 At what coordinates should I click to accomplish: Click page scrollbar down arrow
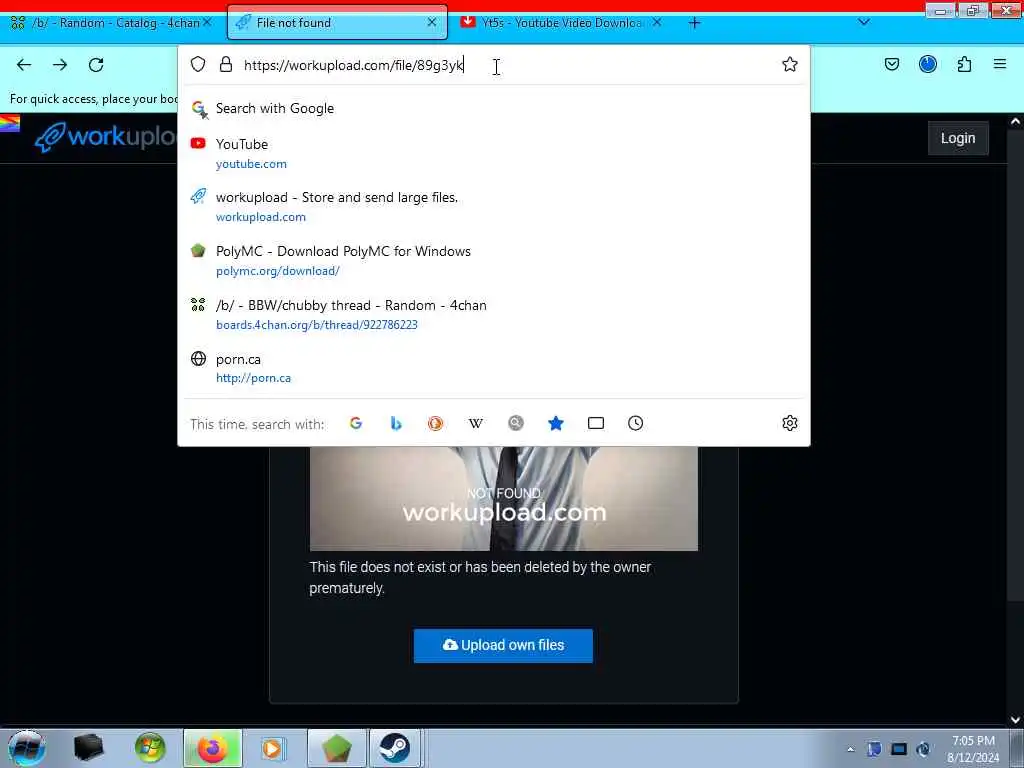point(1015,720)
